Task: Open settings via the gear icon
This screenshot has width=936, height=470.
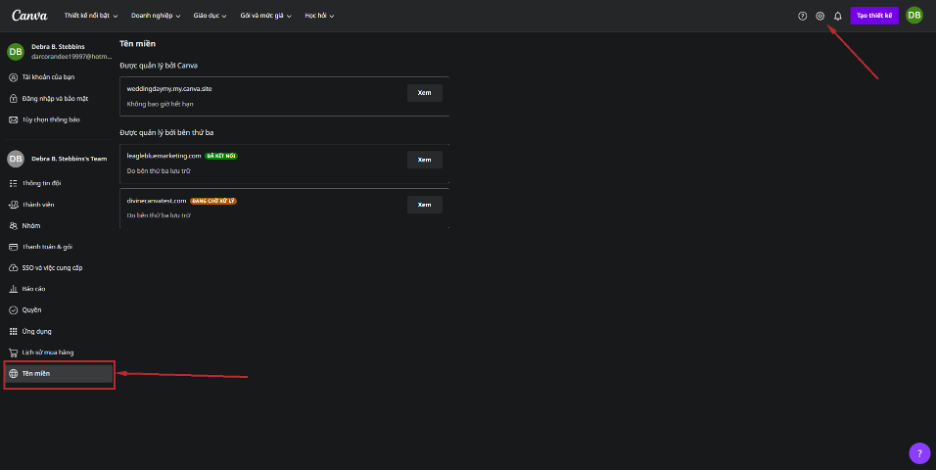Action: 820,16
